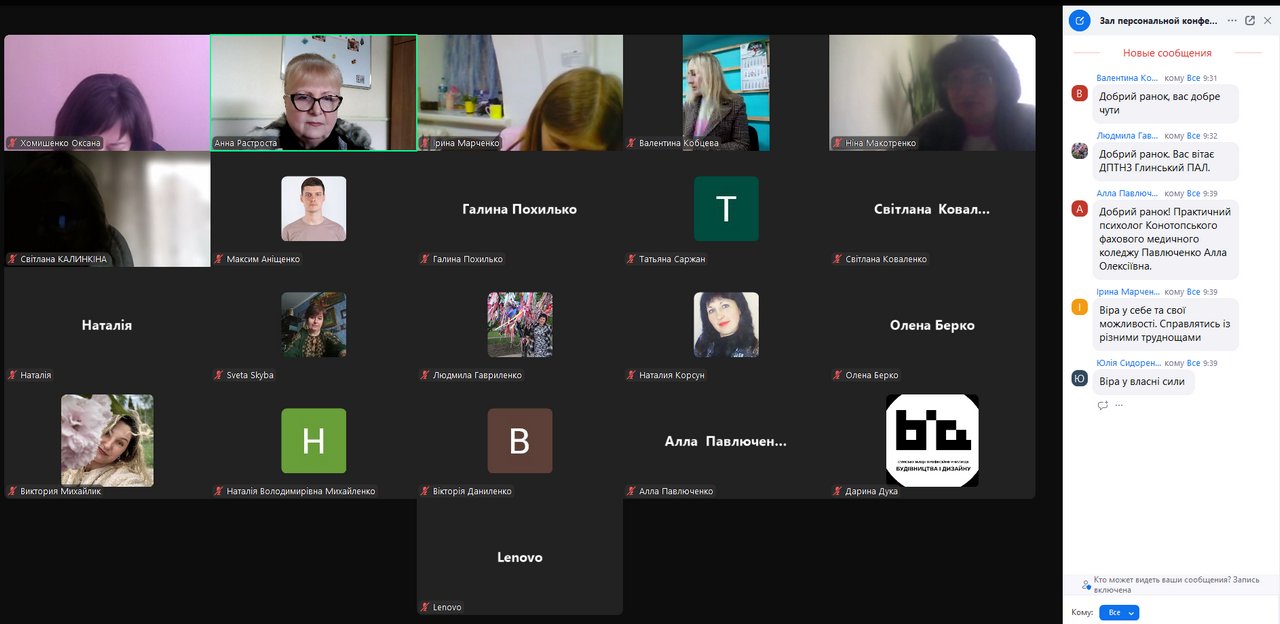
Task: Click Вікторія Даниленко's brown B avatar
Action: point(520,441)
